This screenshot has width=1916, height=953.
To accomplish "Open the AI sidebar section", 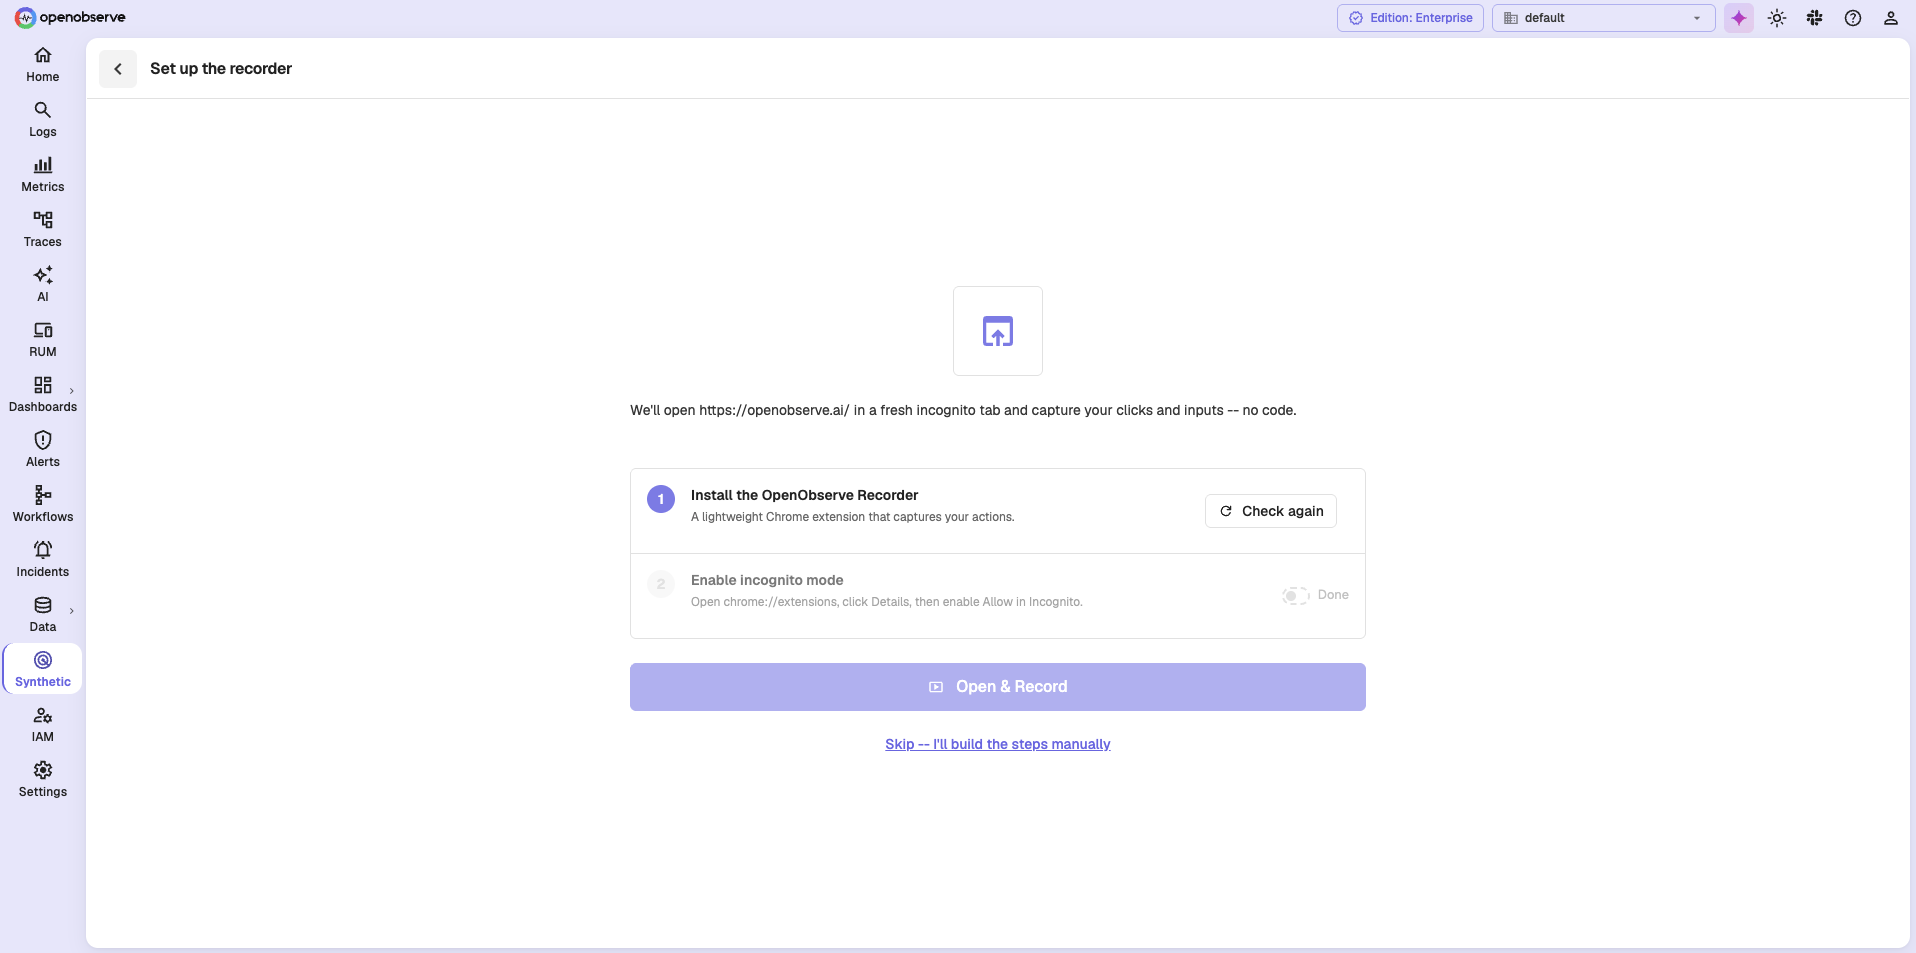I will (x=43, y=285).
